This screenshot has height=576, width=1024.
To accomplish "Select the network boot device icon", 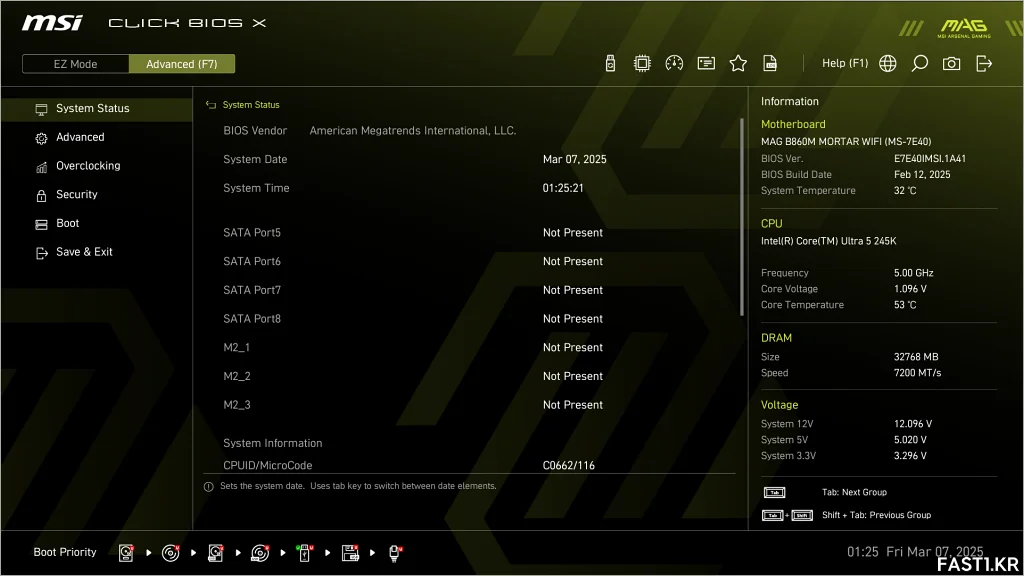I will coord(395,552).
